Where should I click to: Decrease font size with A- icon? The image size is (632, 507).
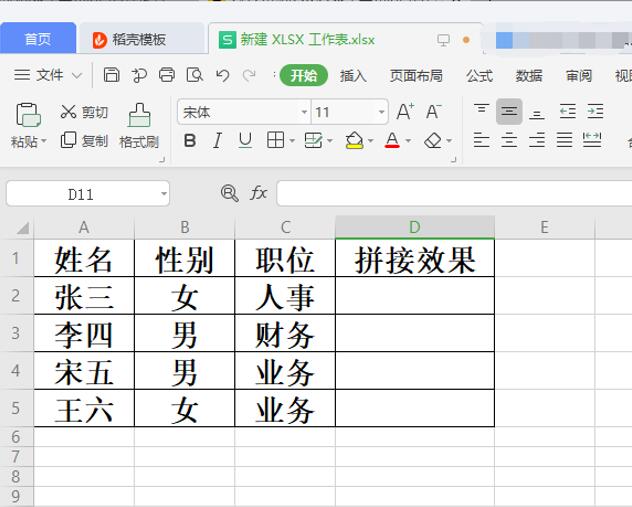click(x=433, y=111)
